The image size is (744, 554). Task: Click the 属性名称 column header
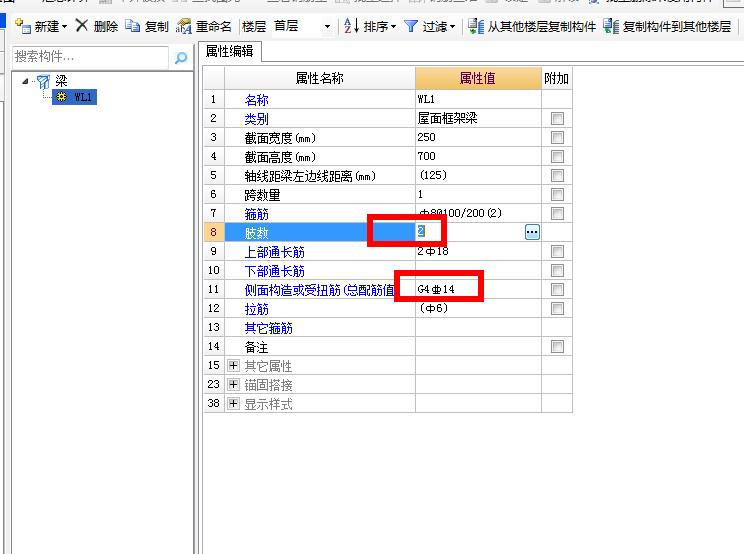click(319, 78)
